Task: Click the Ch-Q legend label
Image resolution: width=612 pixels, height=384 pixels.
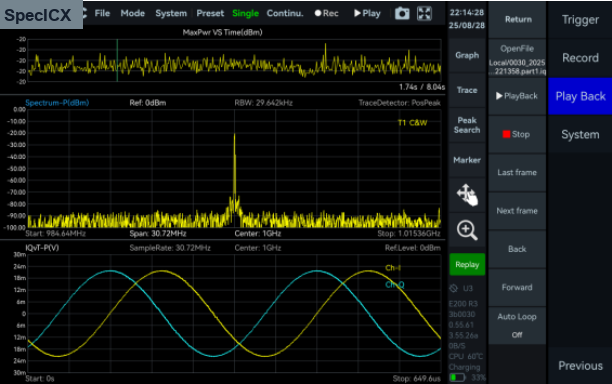Action: (395, 284)
